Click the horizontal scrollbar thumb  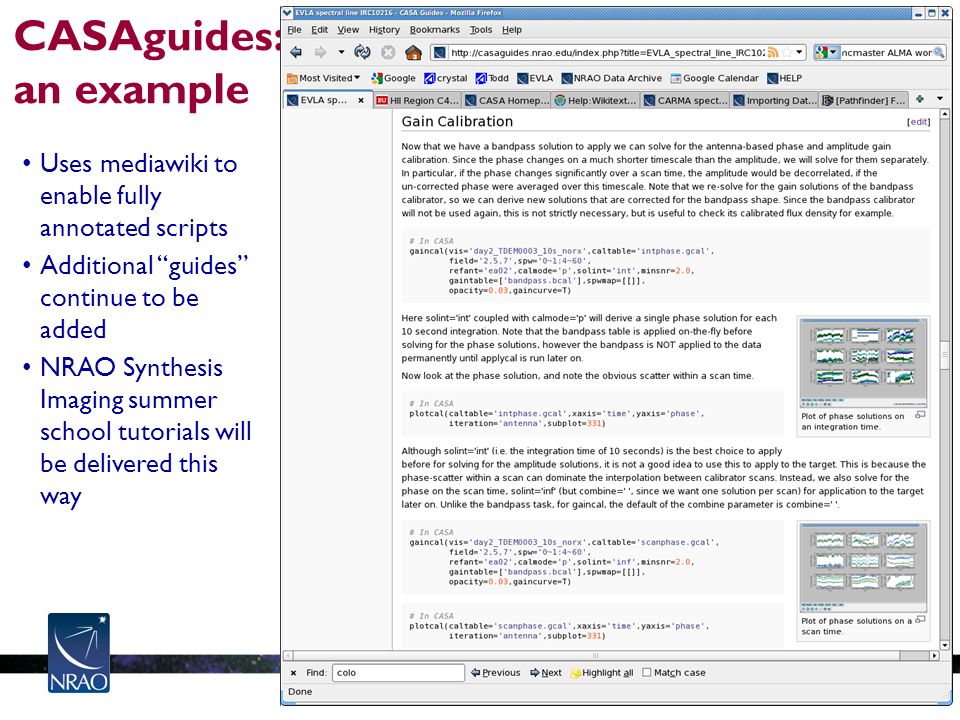pyautogui.click(x=597, y=655)
